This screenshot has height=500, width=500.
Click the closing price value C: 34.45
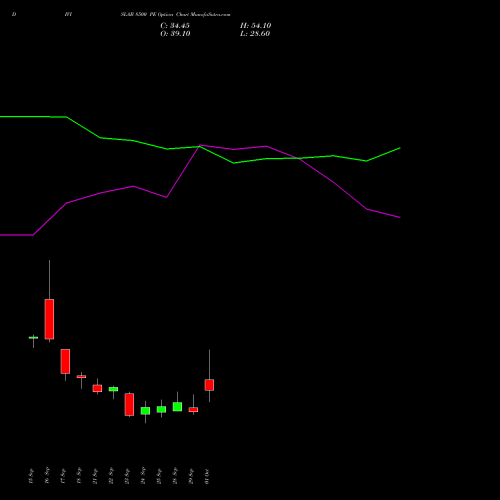click(x=175, y=26)
